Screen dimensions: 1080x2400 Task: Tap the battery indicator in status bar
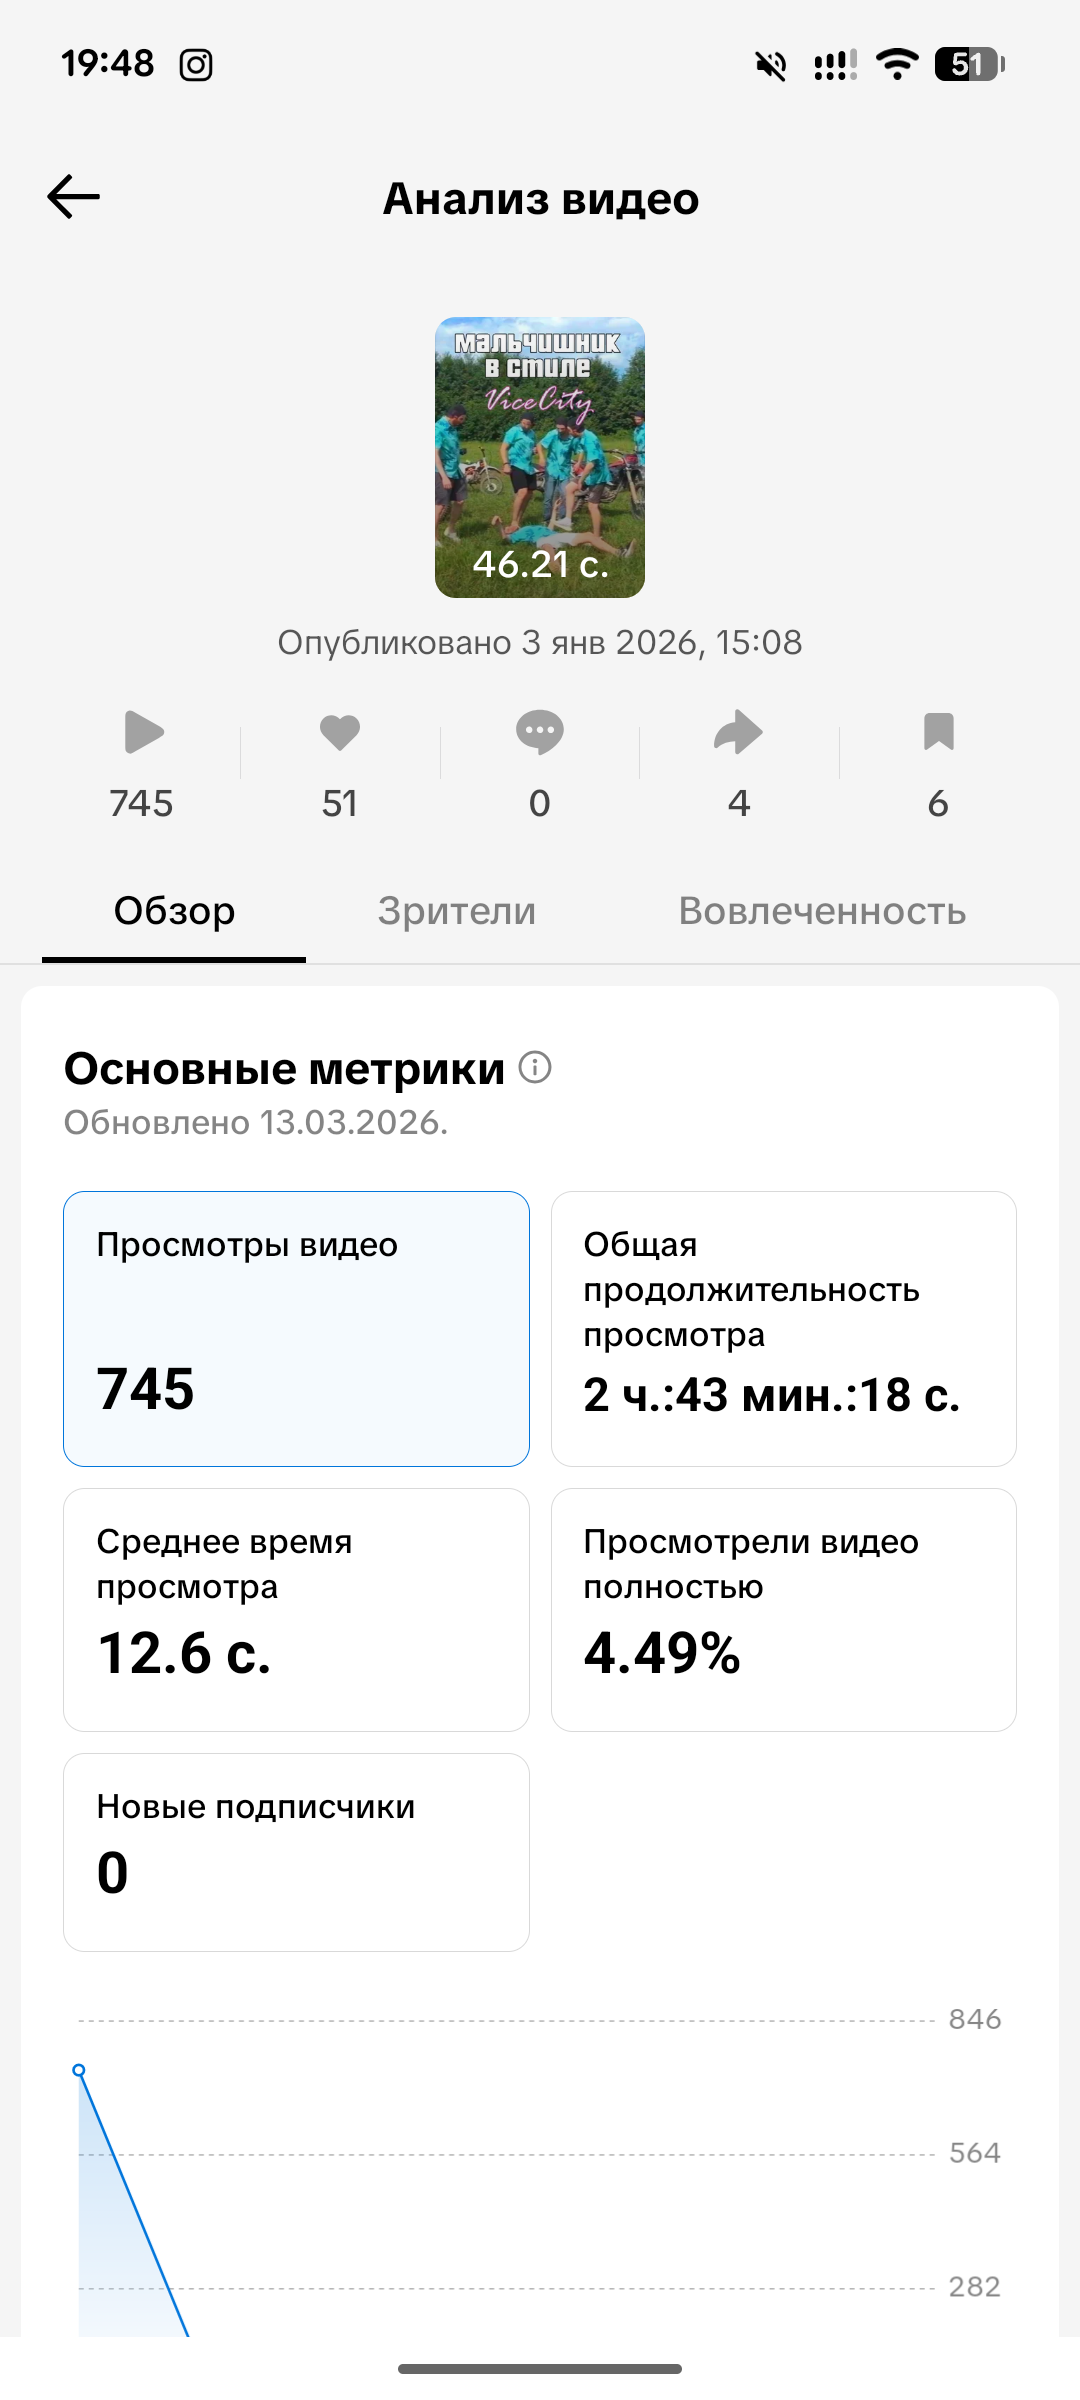pos(968,65)
